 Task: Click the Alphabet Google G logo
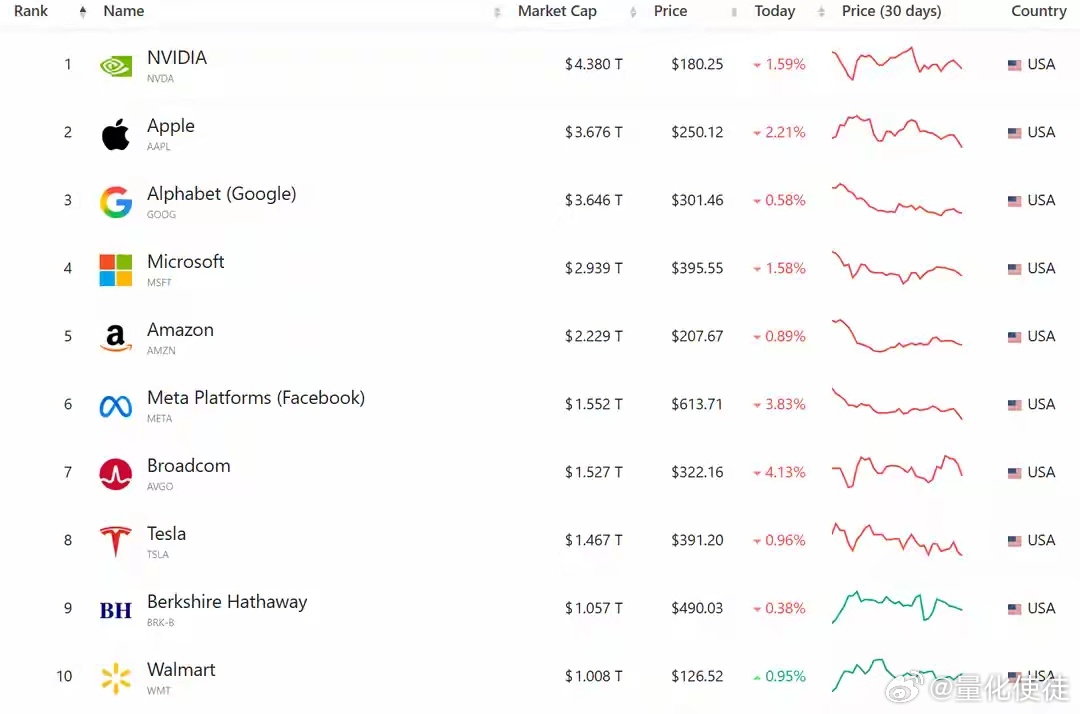tap(116, 202)
